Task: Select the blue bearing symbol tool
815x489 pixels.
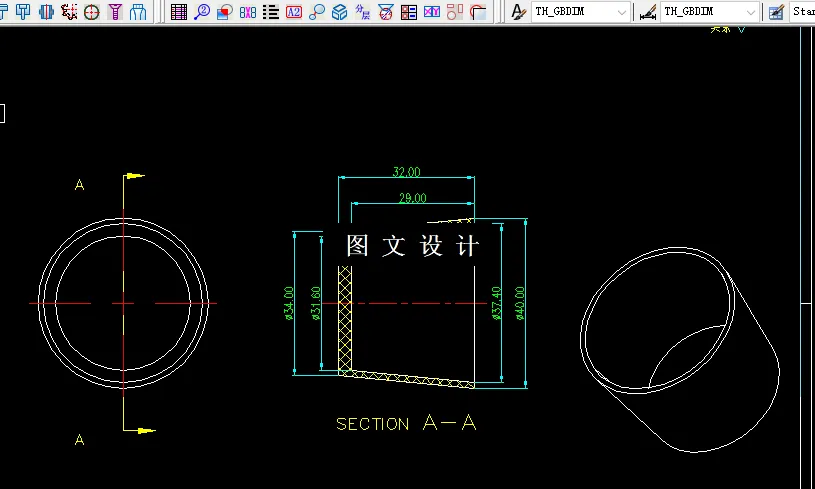Action: 46,11
